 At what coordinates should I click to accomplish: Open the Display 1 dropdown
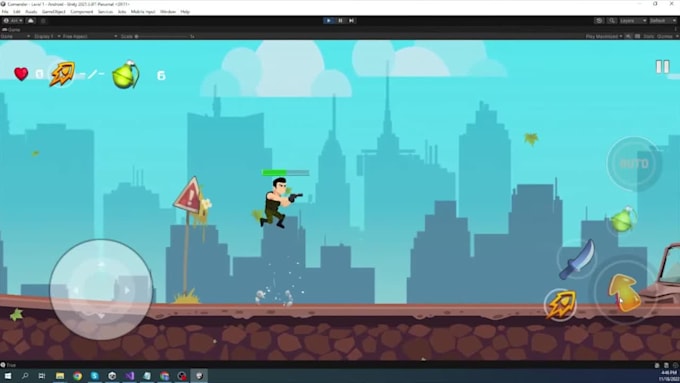[47, 36]
